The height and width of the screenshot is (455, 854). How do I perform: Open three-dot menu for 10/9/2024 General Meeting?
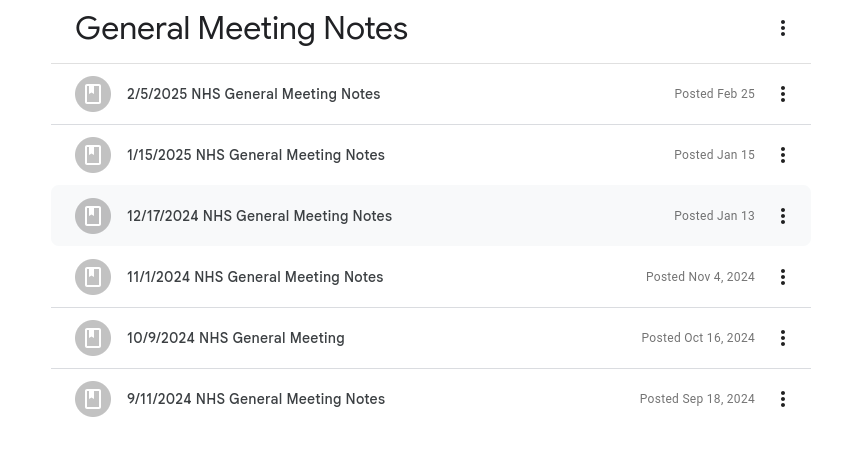pyautogui.click(x=783, y=338)
